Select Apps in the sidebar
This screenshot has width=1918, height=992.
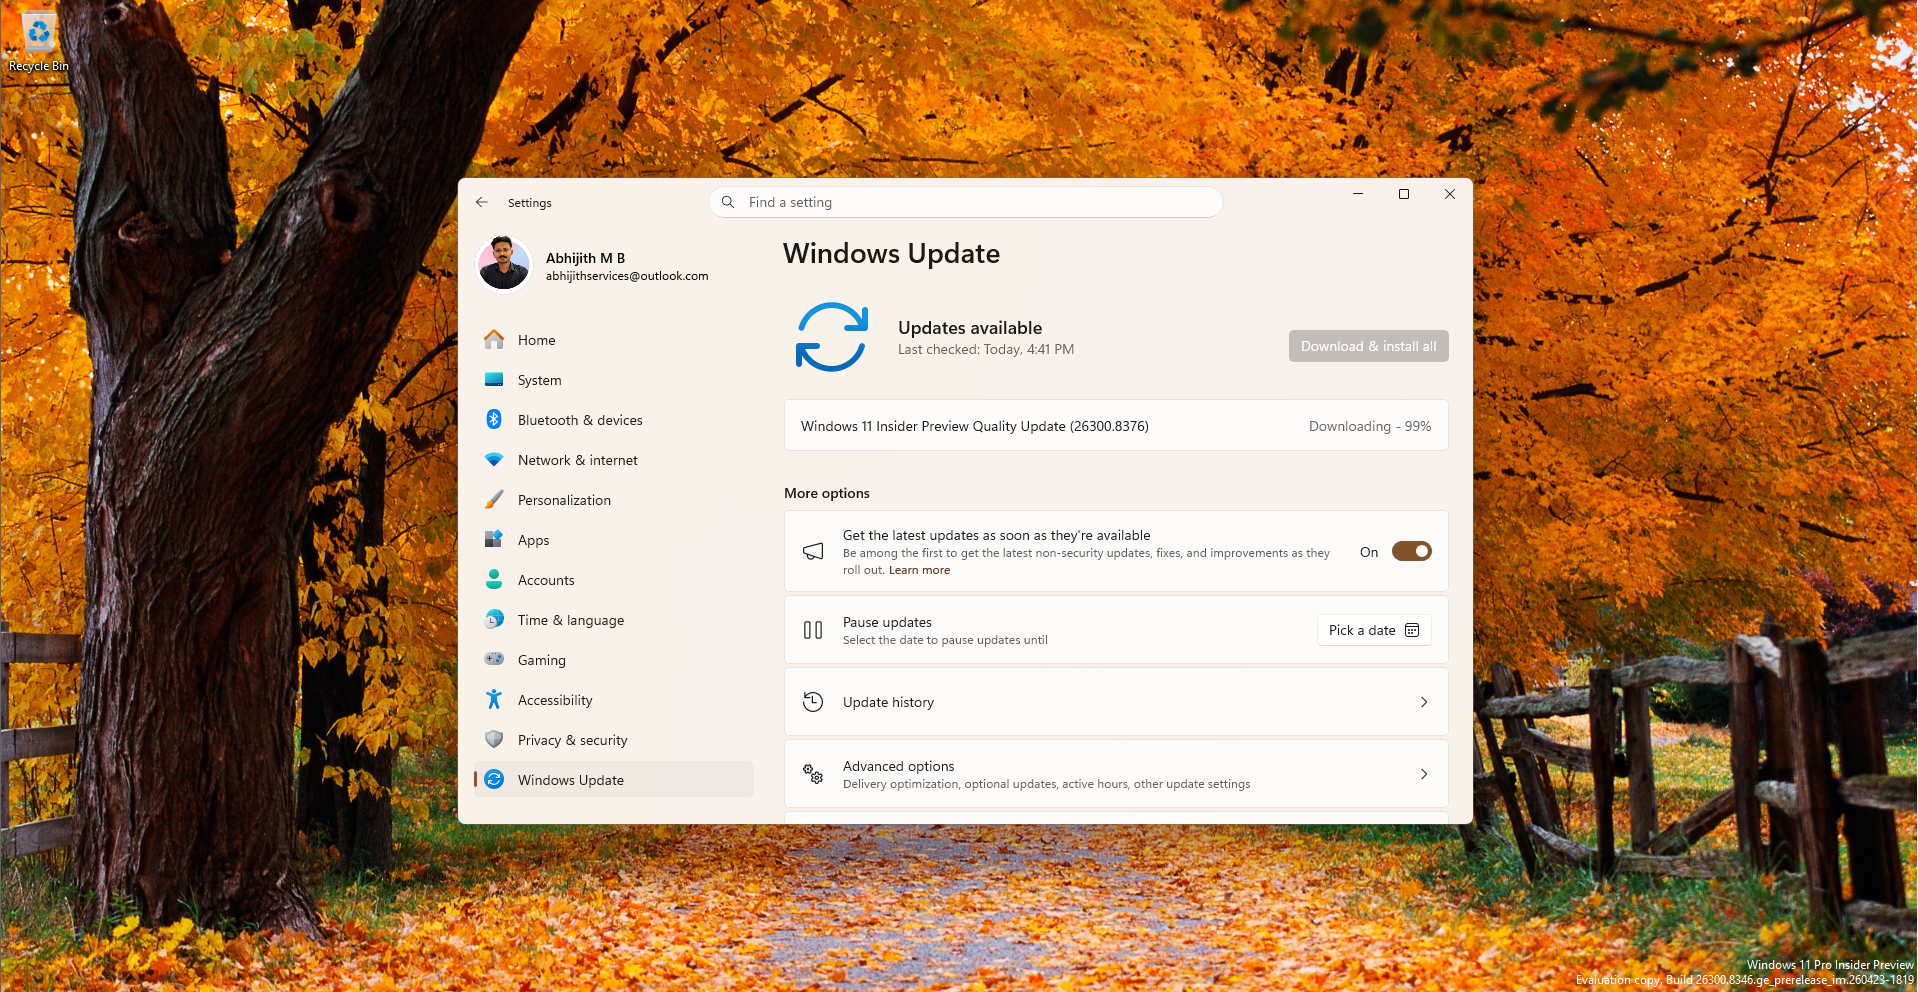click(x=614, y=540)
